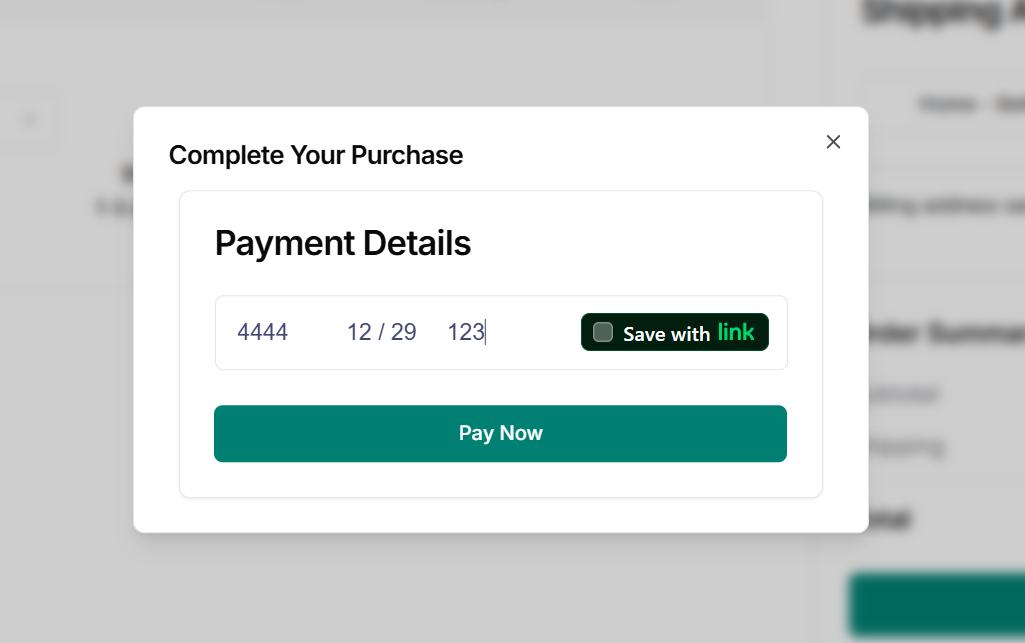The width and height of the screenshot is (1025, 643).
Task: Click the expiry date field 12 / 29
Action: [381, 332]
